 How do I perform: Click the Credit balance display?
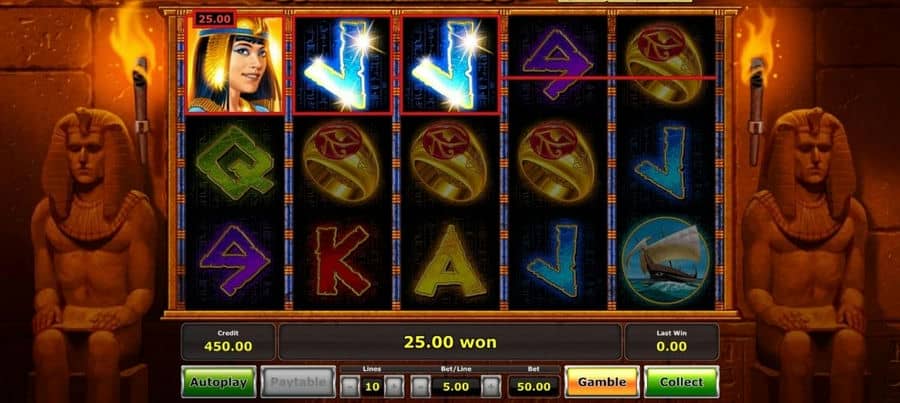(x=228, y=342)
